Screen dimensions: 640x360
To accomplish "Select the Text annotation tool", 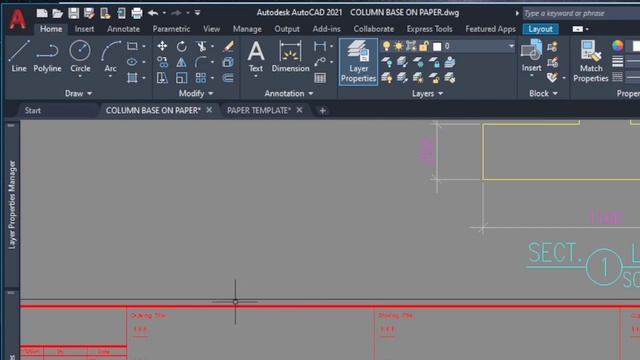I will pyautogui.click(x=256, y=56).
